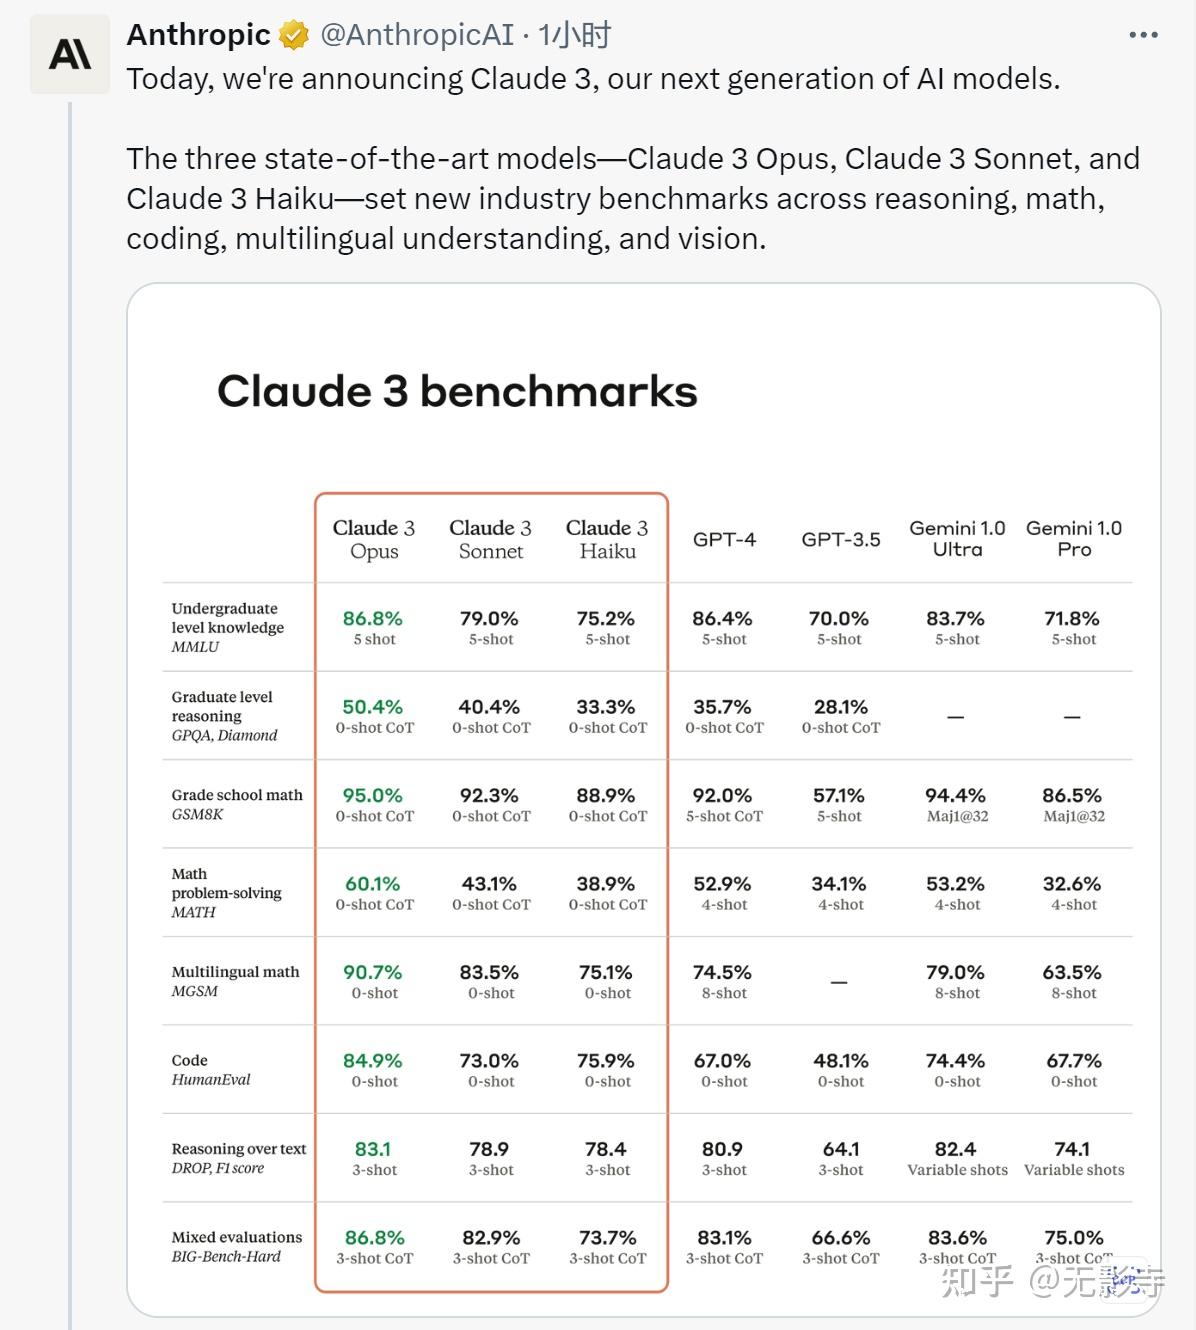Image resolution: width=1196 pixels, height=1330 pixels.
Task: Click the Opus 86.8% MMLU score
Action: [x=373, y=619]
